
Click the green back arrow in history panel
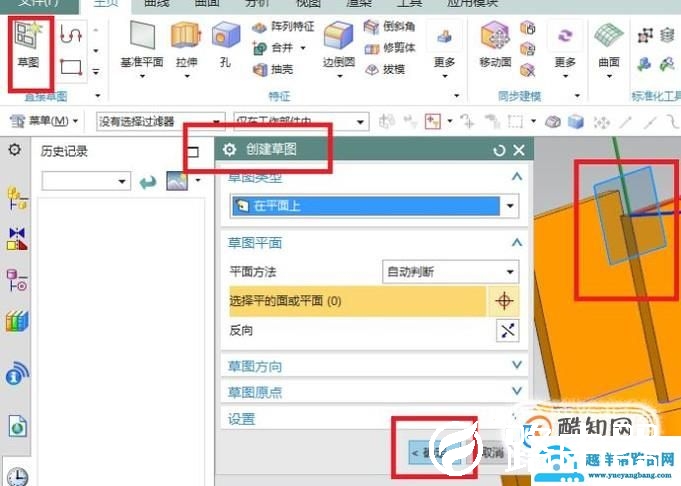tap(148, 182)
